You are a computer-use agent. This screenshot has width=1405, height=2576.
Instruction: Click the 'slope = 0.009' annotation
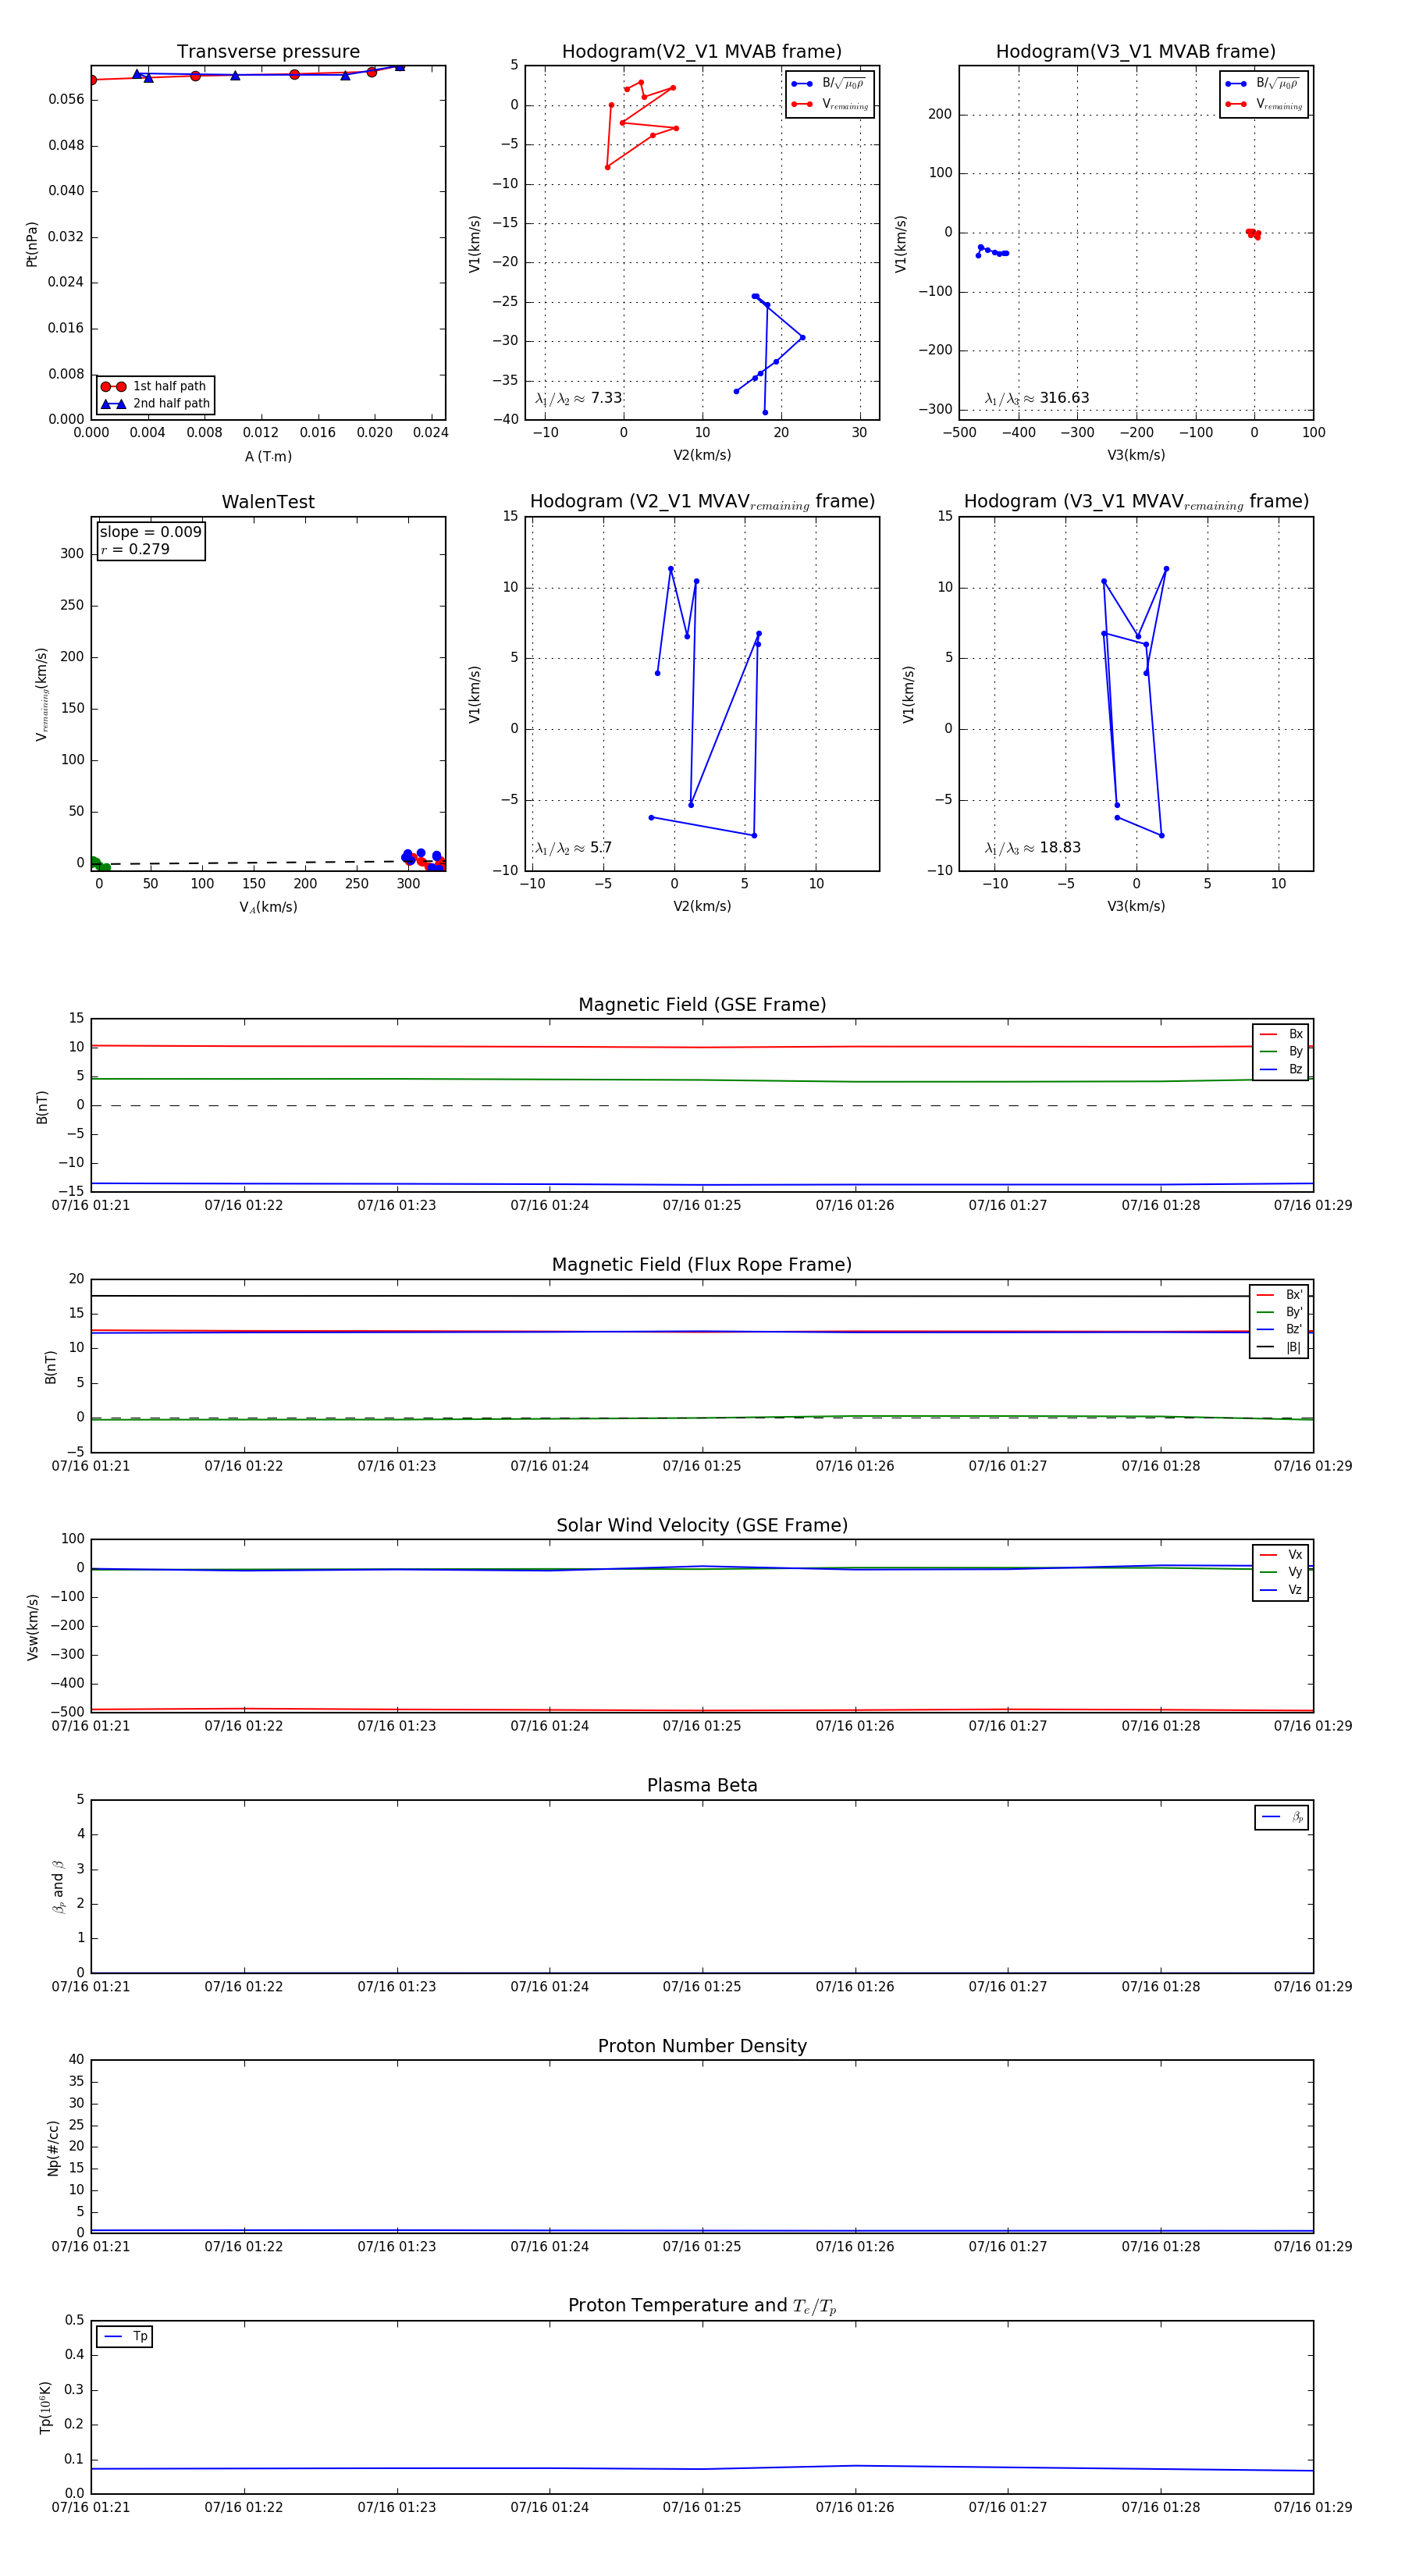click(x=151, y=532)
